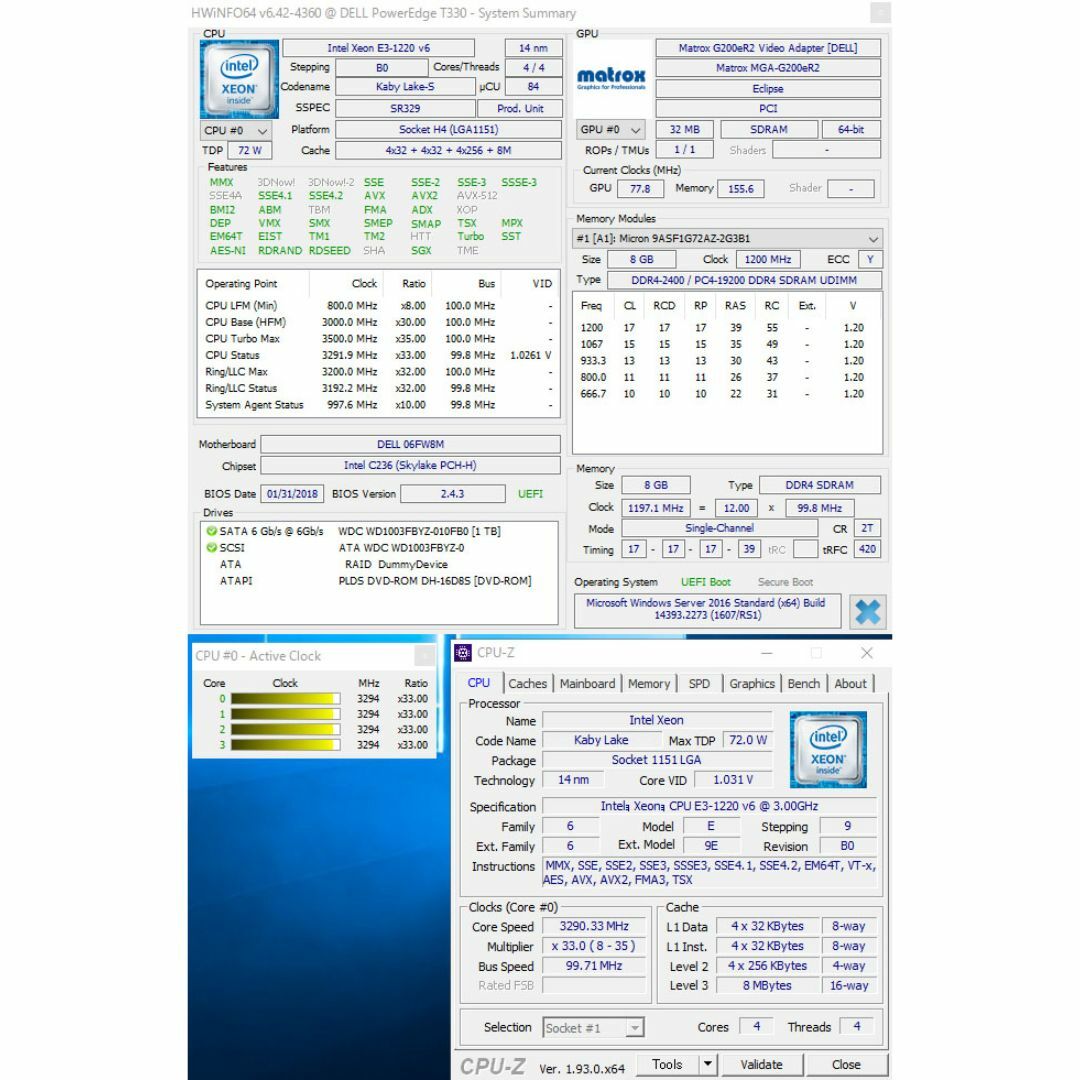
Task: Click the tRFC value 420
Action: click(x=867, y=549)
